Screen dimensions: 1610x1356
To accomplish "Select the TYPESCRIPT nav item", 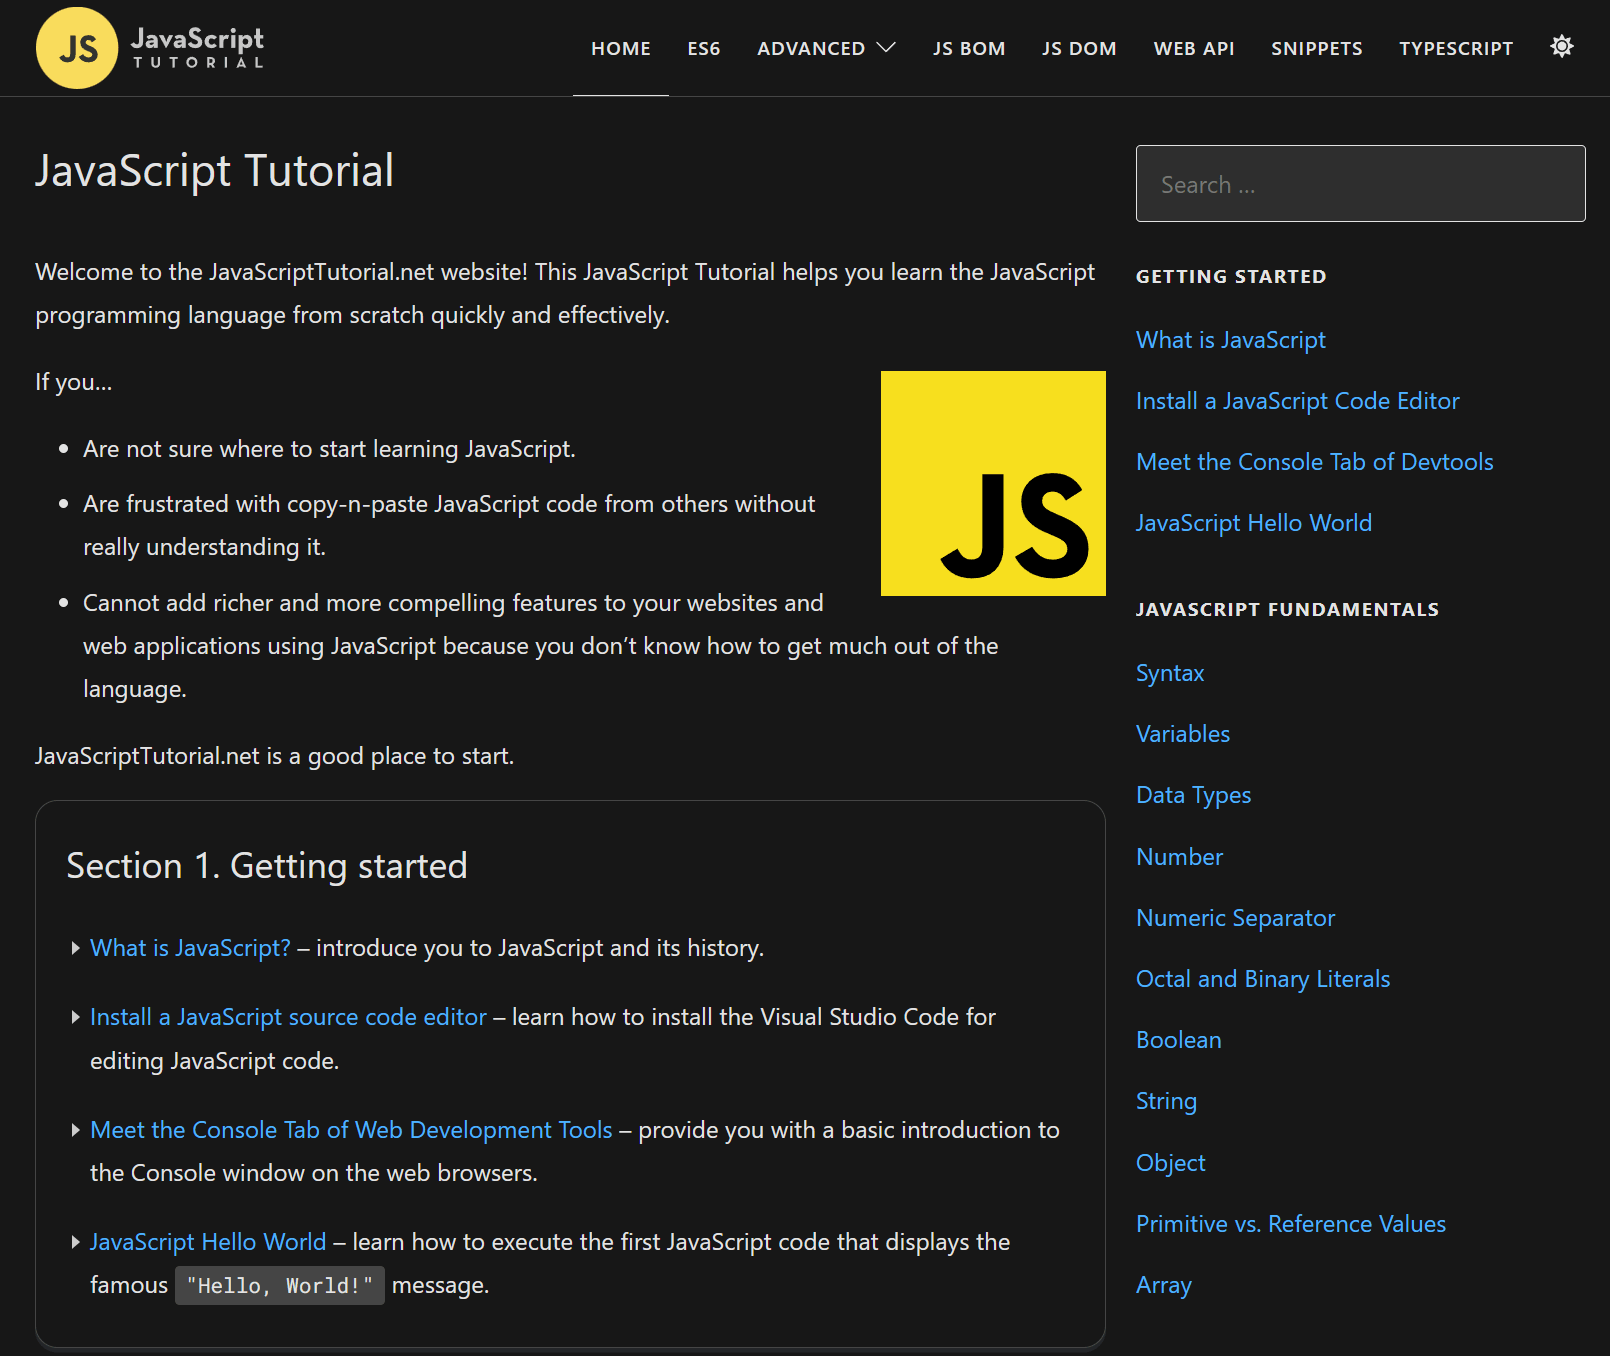I will pyautogui.click(x=1456, y=48).
